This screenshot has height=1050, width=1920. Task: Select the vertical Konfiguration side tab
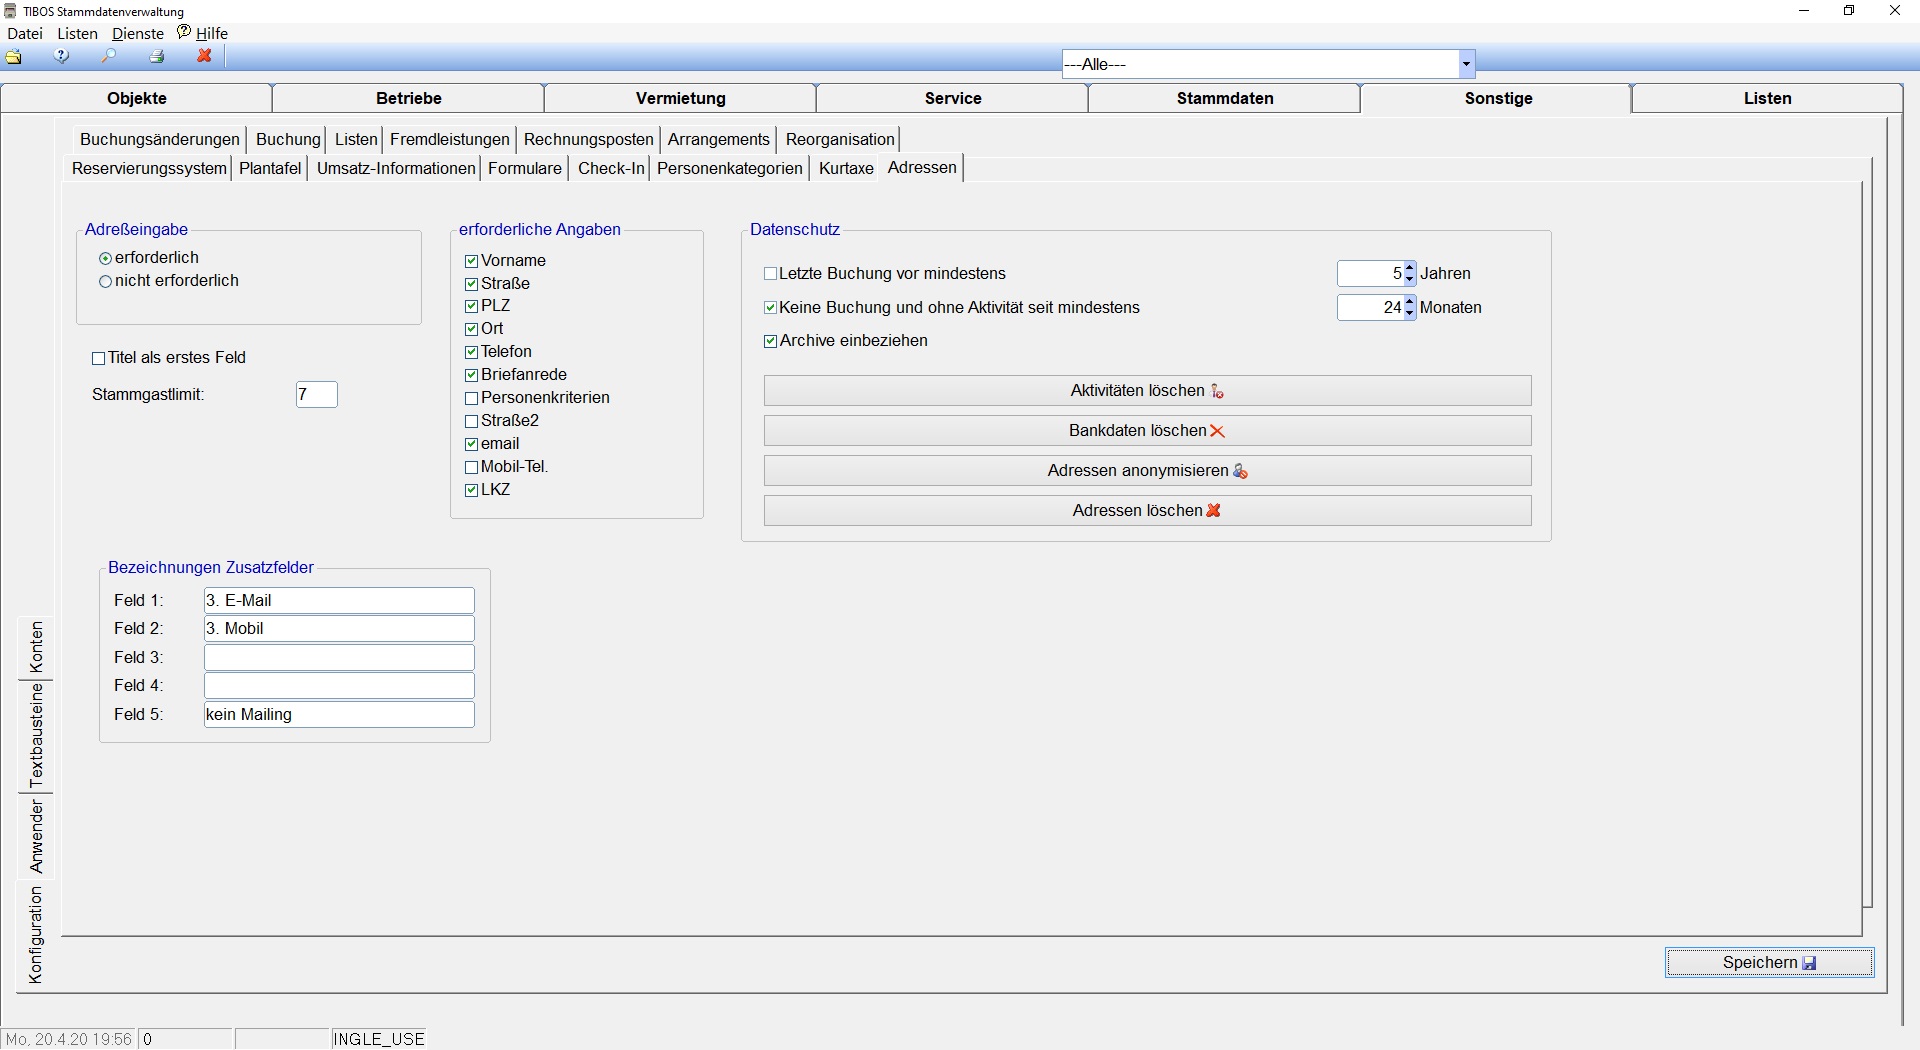[x=36, y=935]
